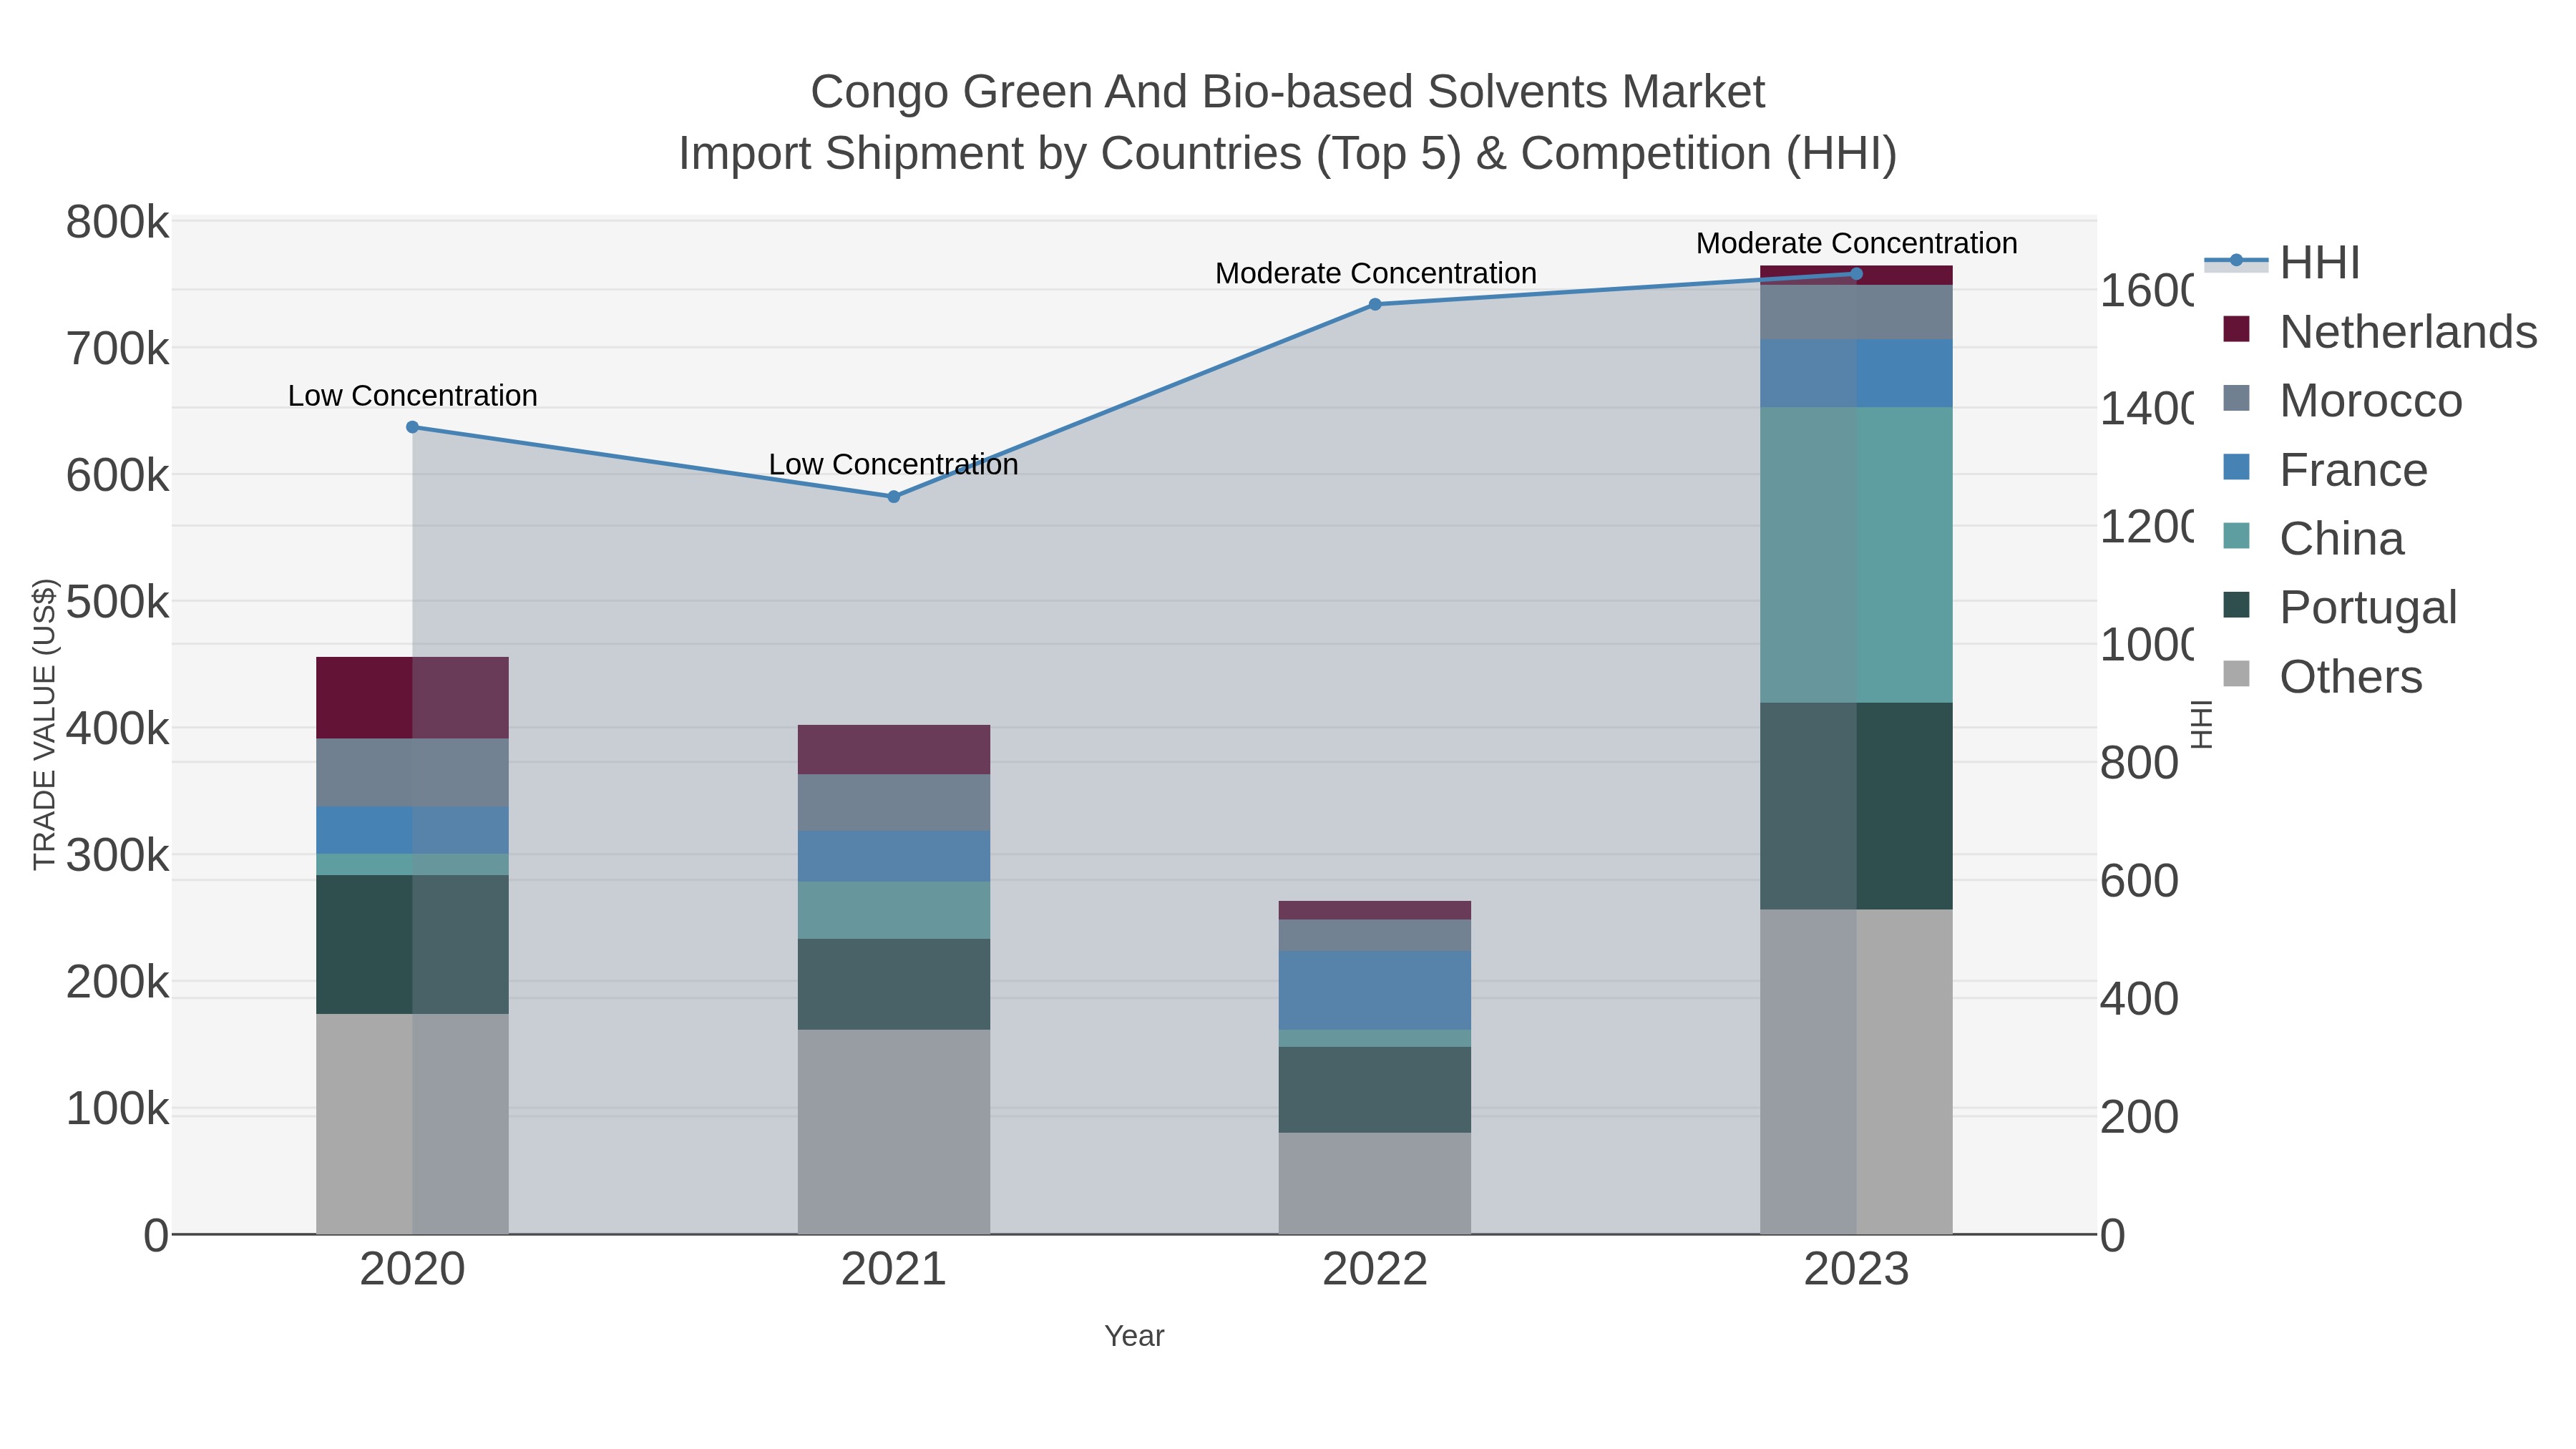2576x1449 pixels.
Task: Click the 'Low Concentration' annotation above 2020
Action: (x=413, y=396)
